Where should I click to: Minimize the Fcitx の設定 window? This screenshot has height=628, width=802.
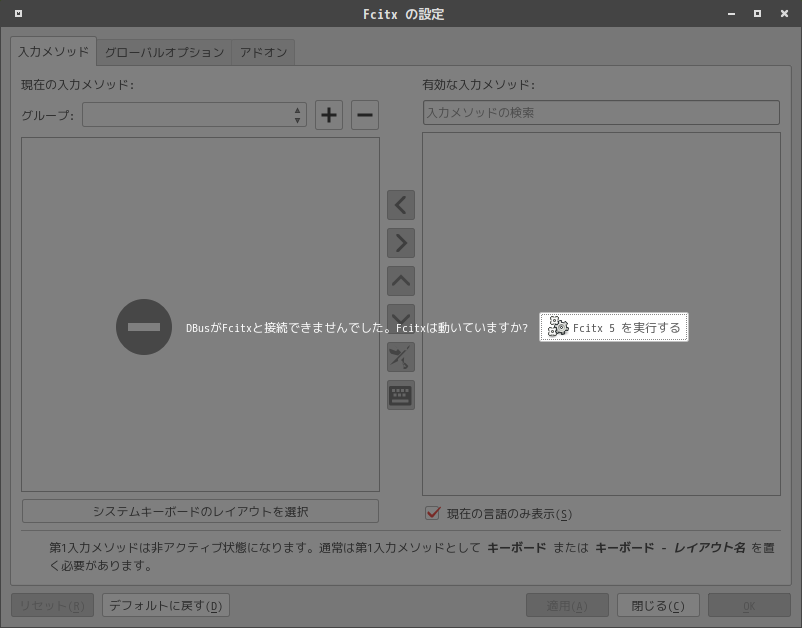coord(731,14)
